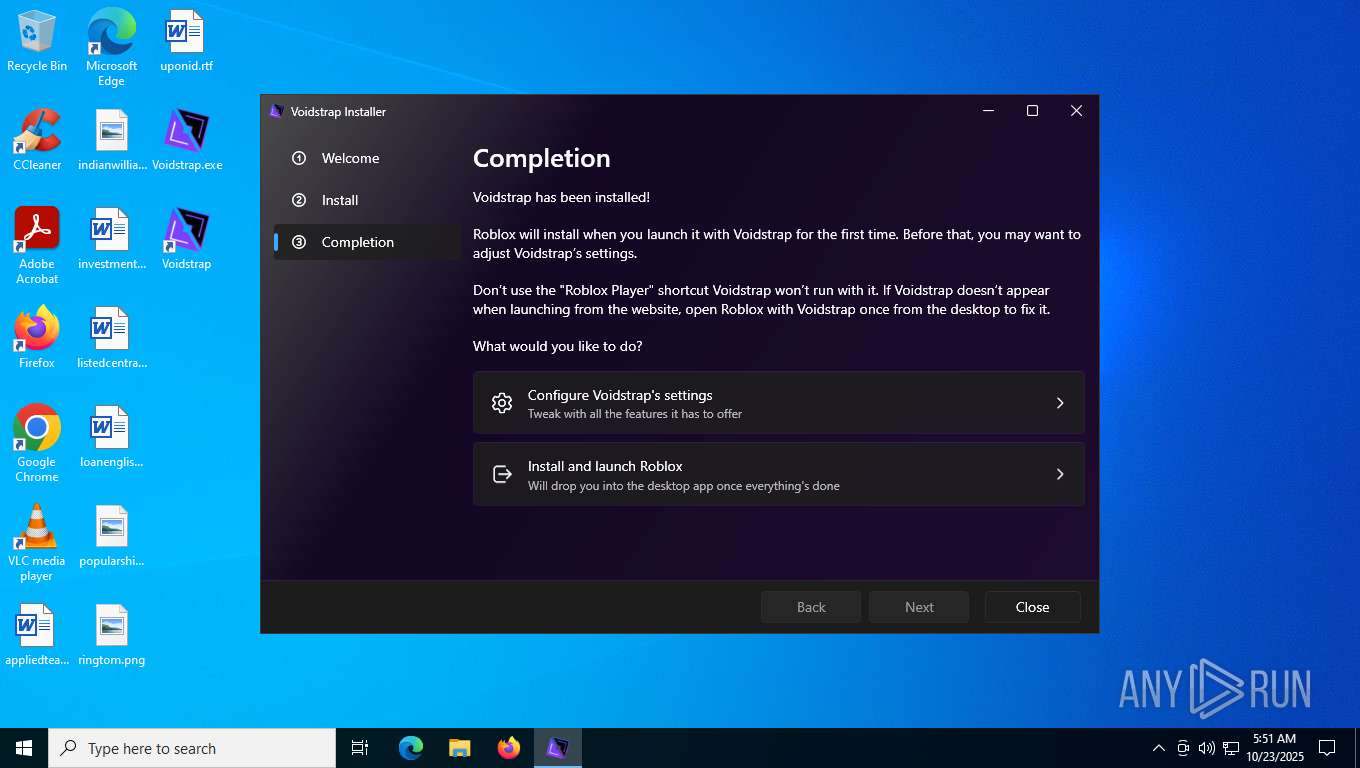Click the Voidstrap logo in the title bar

pyautogui.click(x=277, y=111)
